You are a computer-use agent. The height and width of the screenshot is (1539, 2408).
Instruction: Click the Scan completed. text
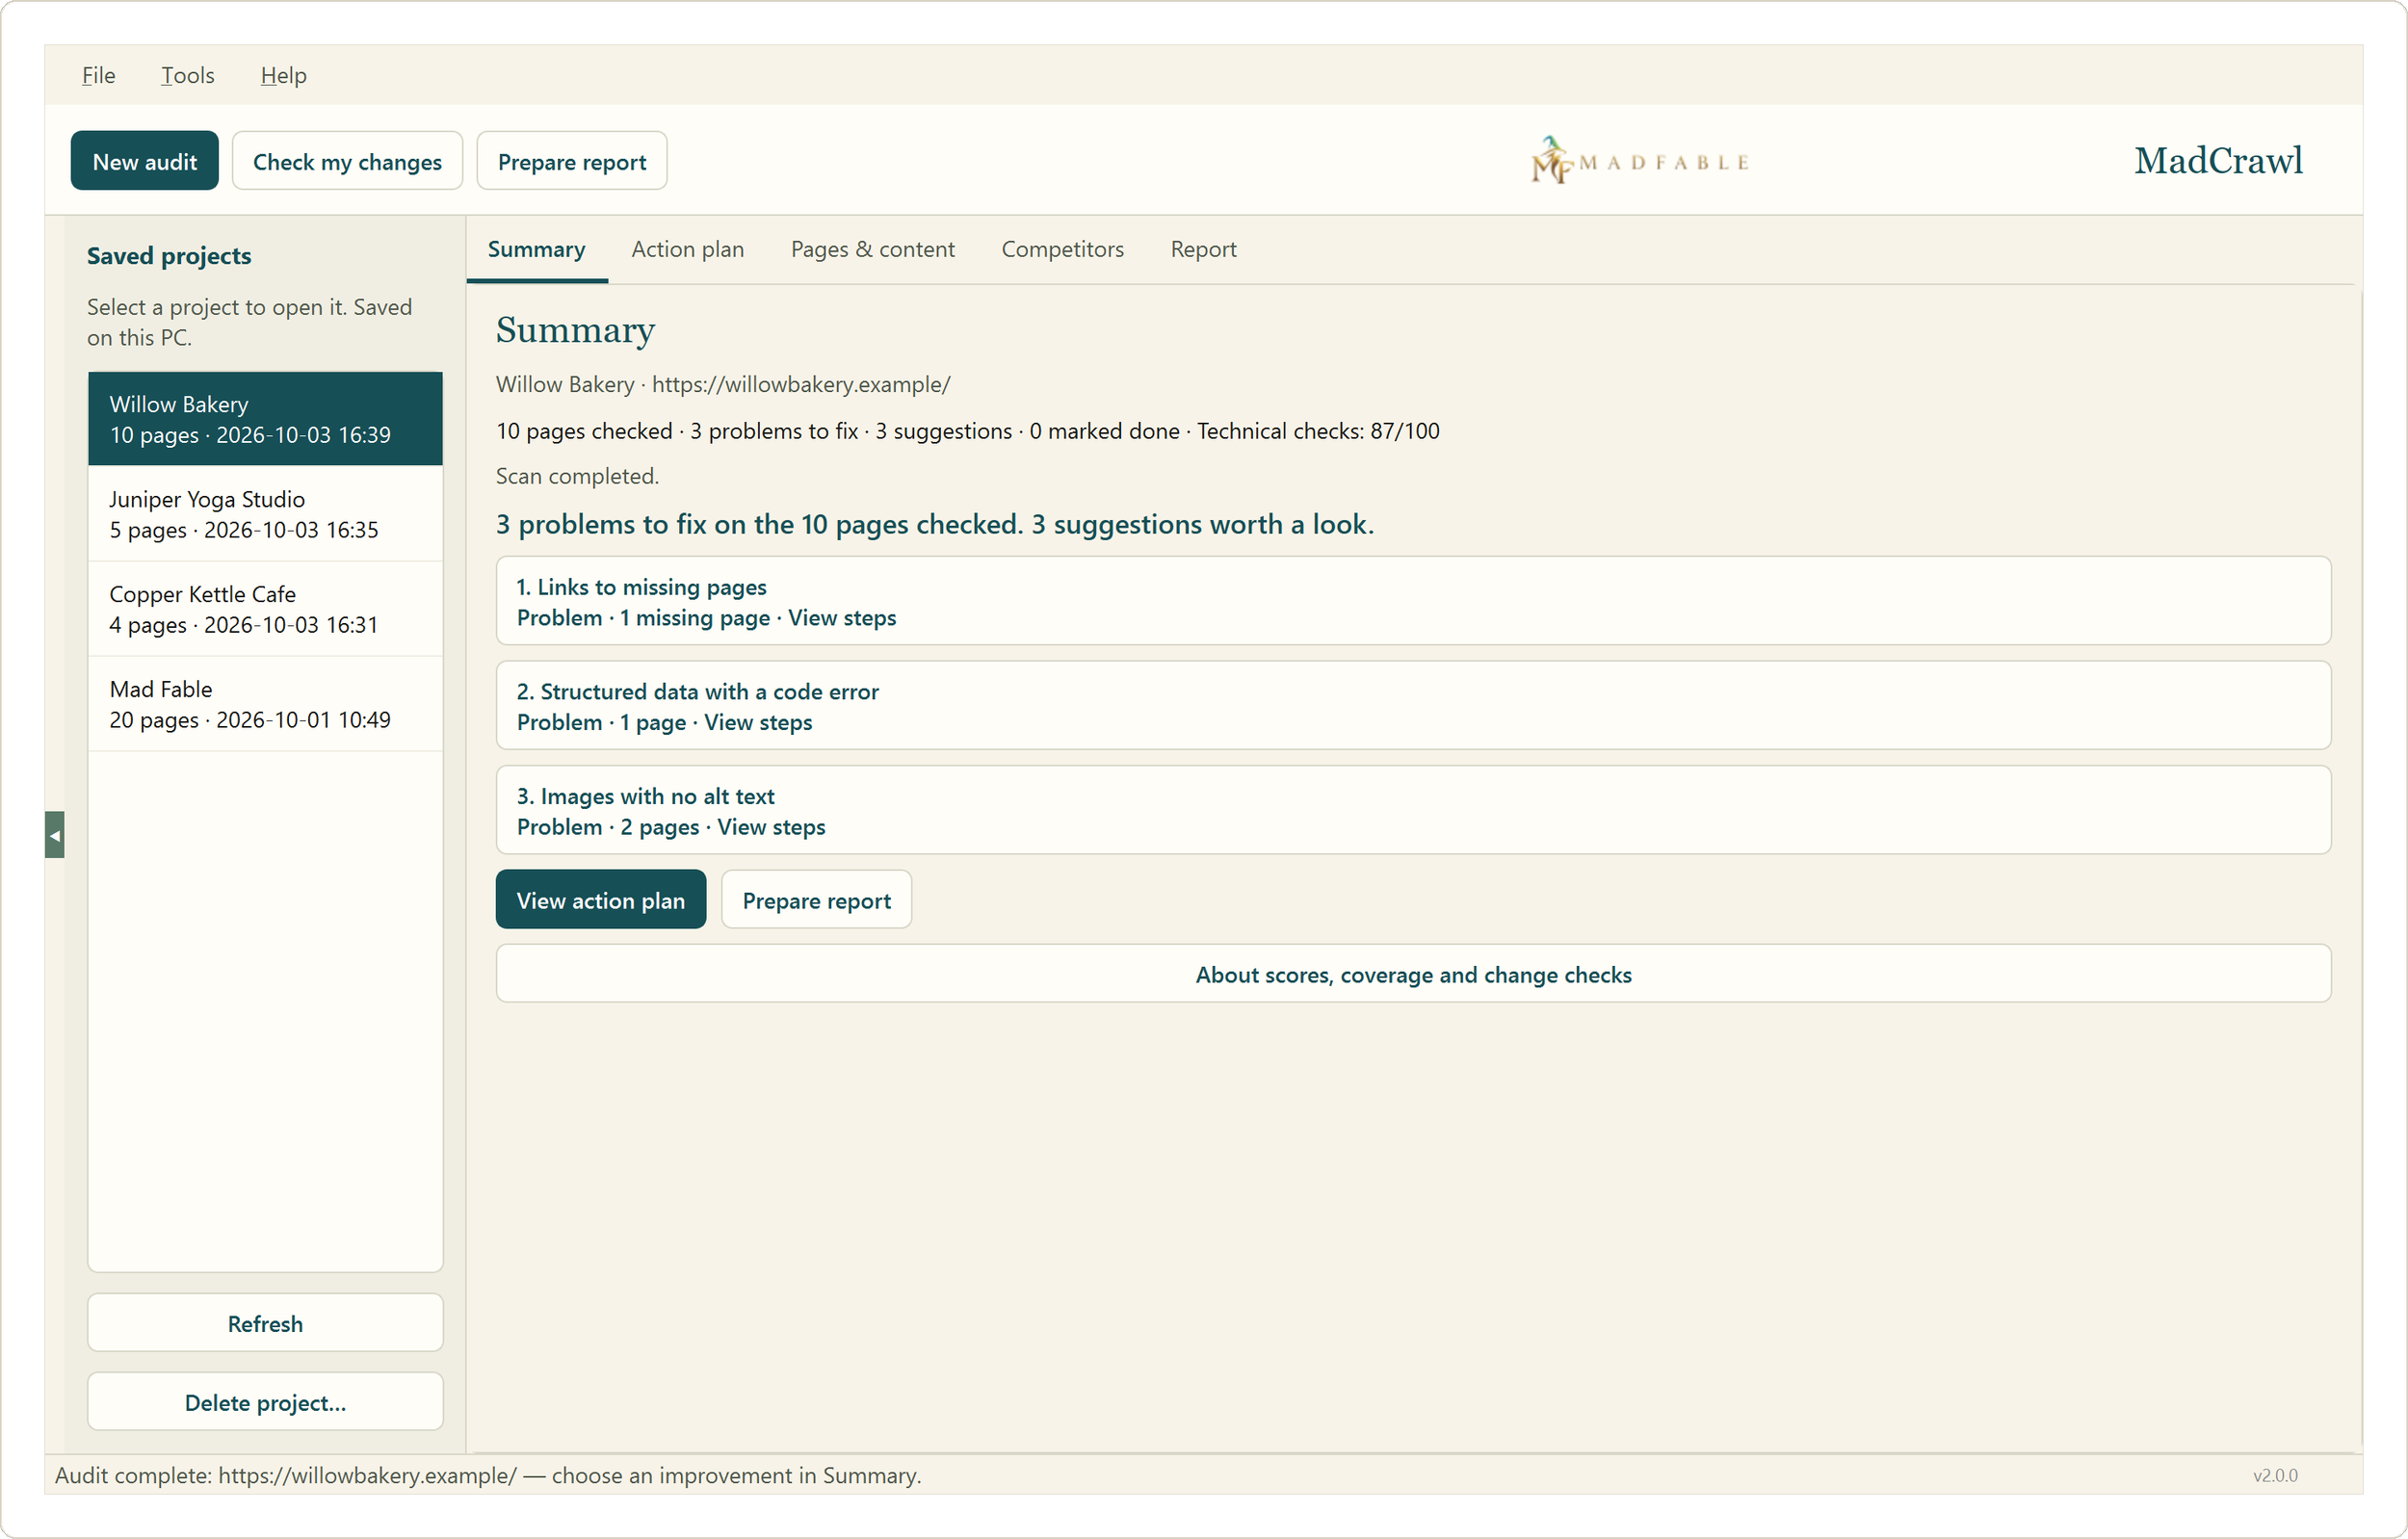point(577,476)
